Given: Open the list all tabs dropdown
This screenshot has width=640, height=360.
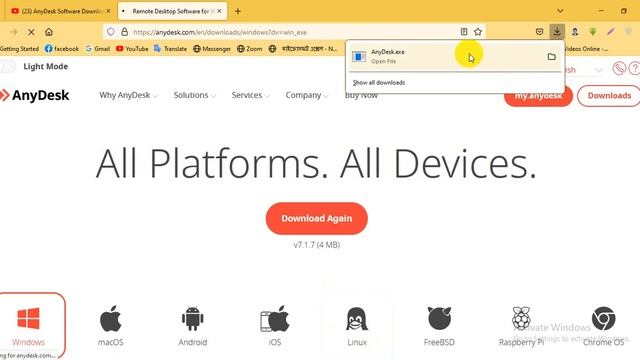Looking at the screenshot, I should [560, 11].
